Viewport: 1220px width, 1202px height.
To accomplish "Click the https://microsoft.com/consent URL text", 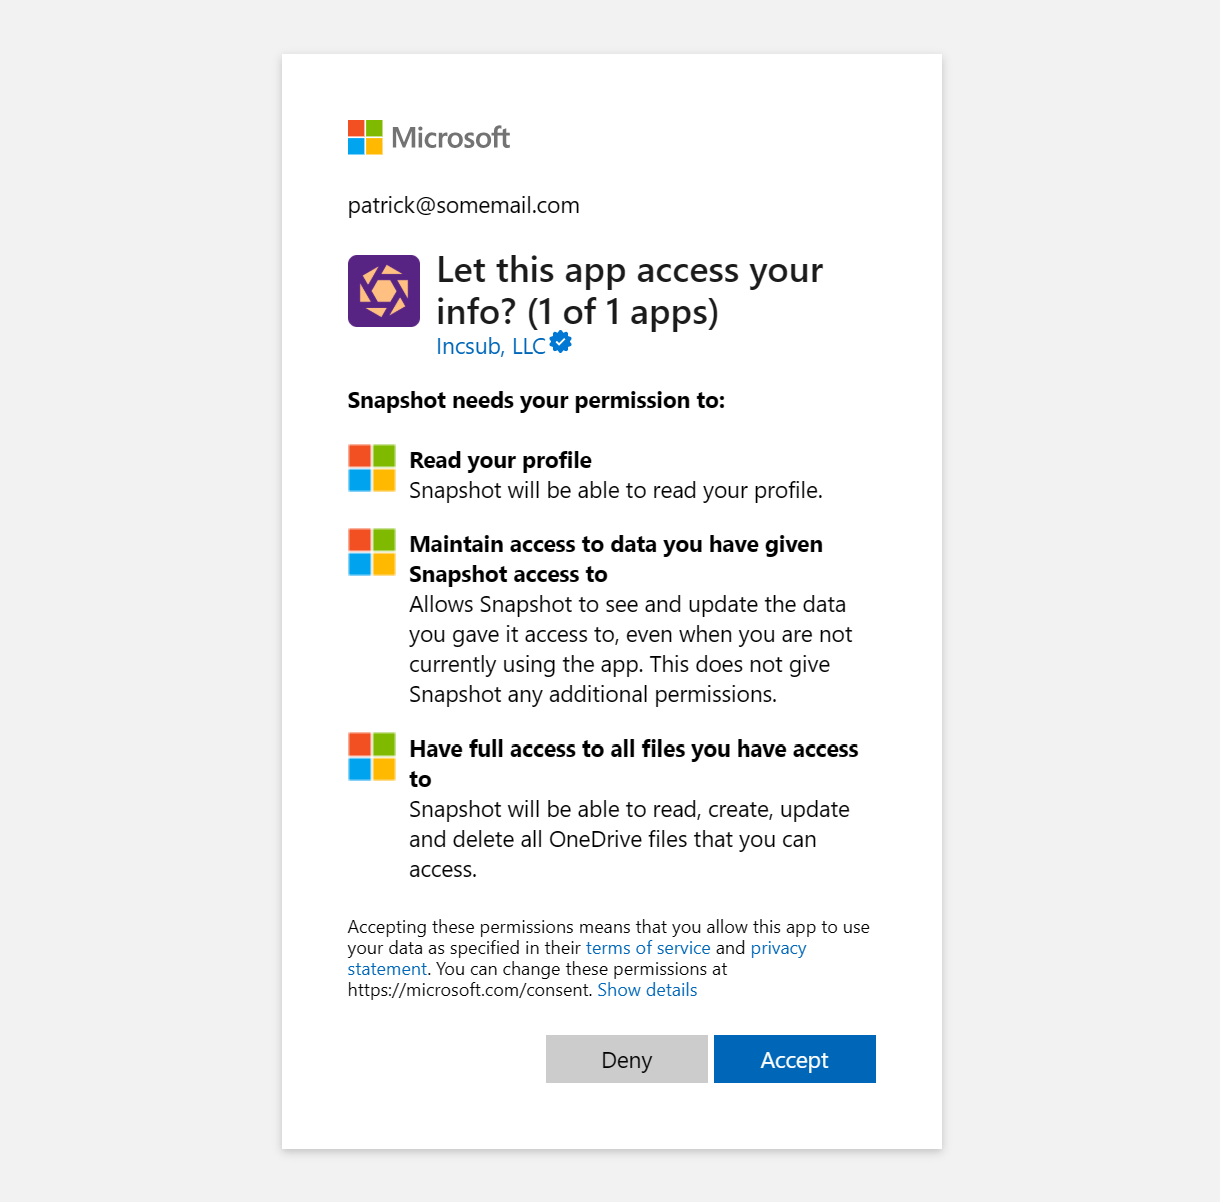I will pos(470,990).
